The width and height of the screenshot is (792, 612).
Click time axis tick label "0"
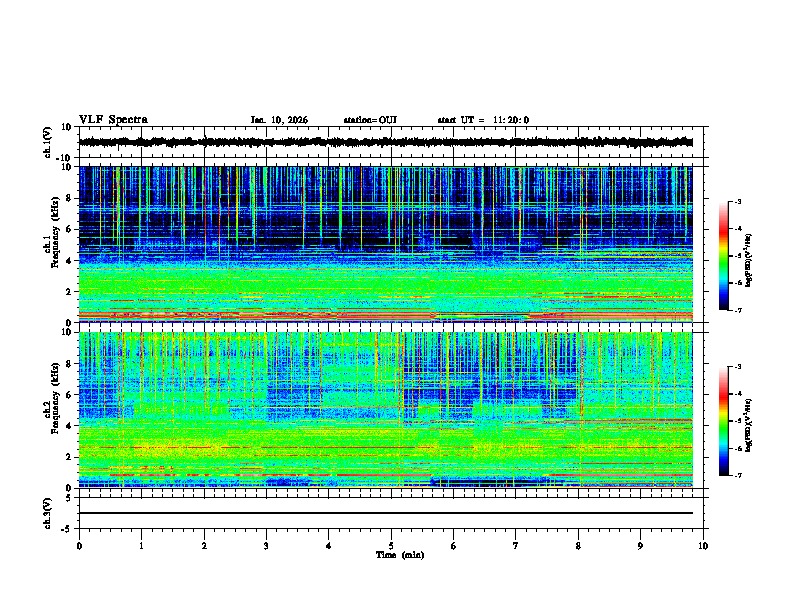[79, 546]
